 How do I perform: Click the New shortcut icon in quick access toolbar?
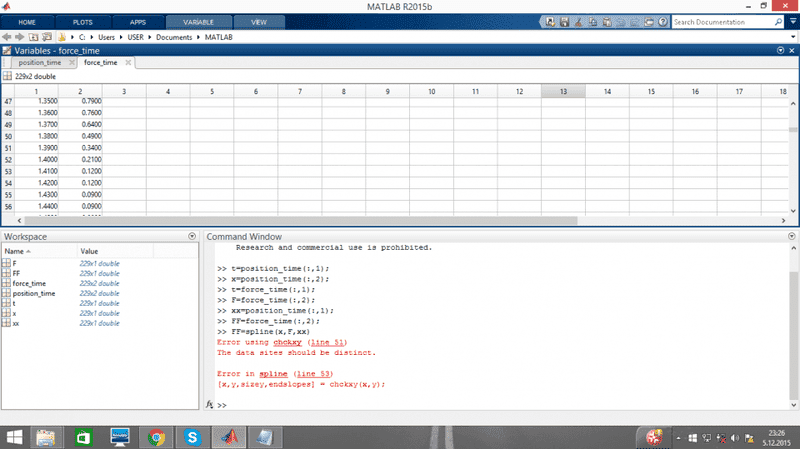[x=550, y=22]
